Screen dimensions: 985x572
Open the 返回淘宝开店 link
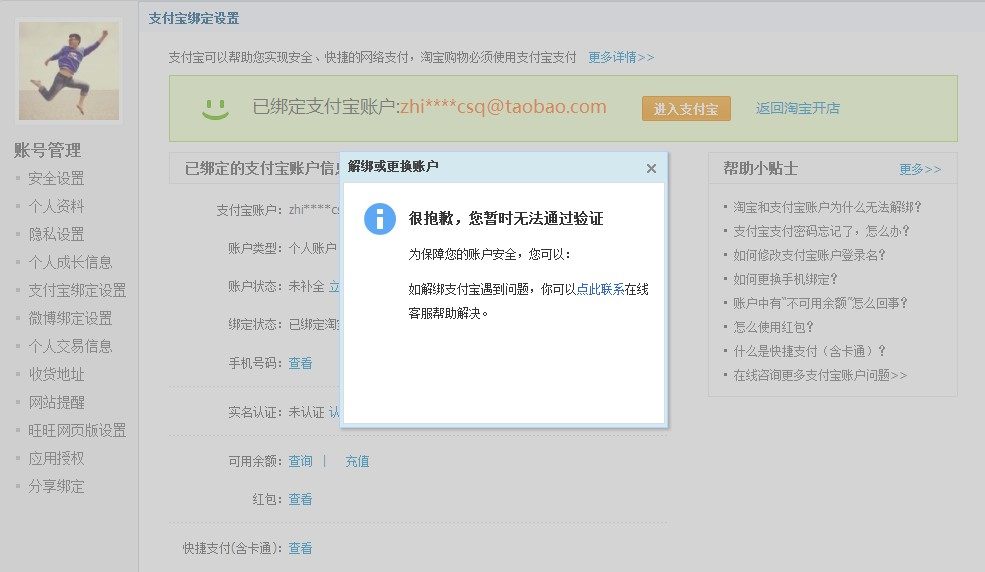tap(798, 108)
